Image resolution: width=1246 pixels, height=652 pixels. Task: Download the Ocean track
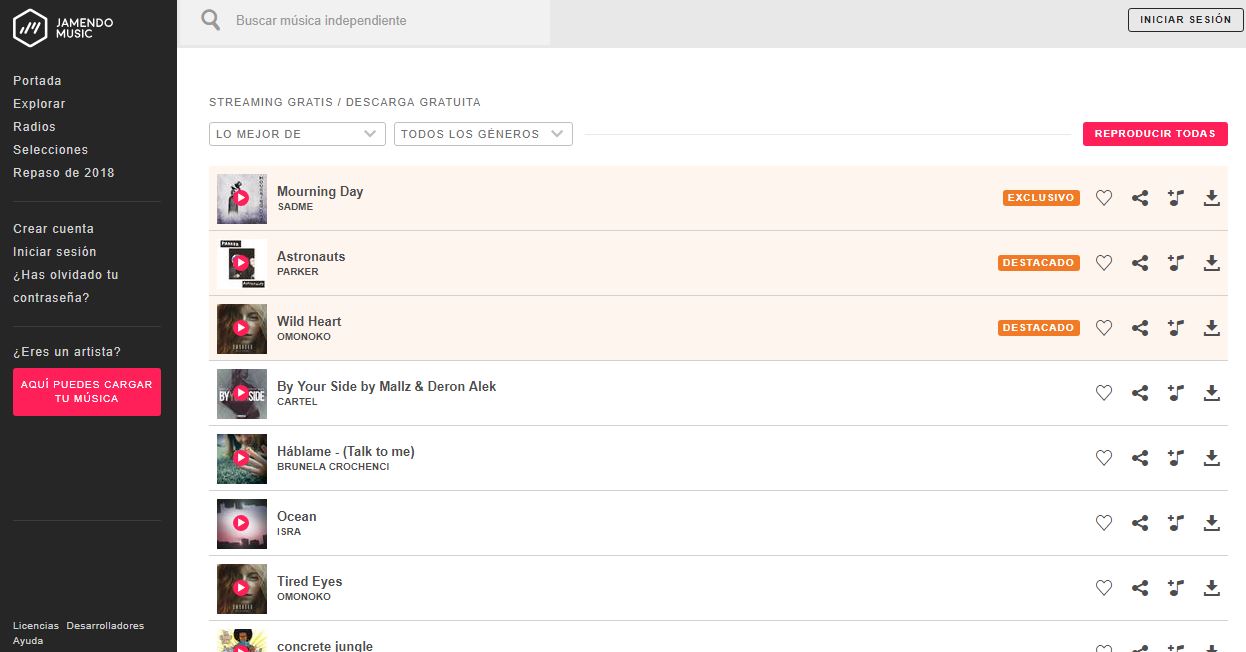1212,523
